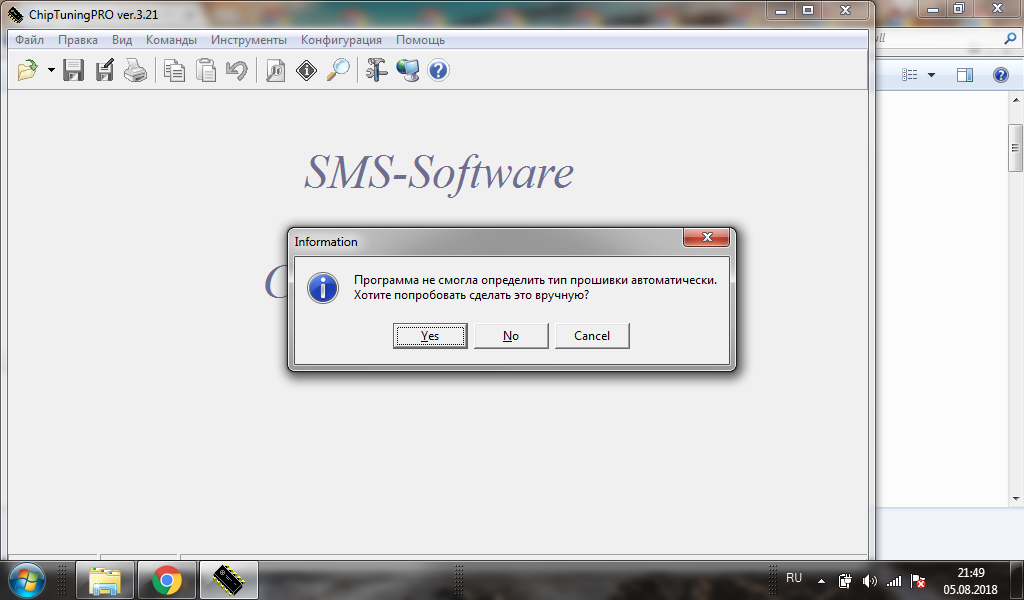Open Google Chrome from the taskbar

(167, 579)
